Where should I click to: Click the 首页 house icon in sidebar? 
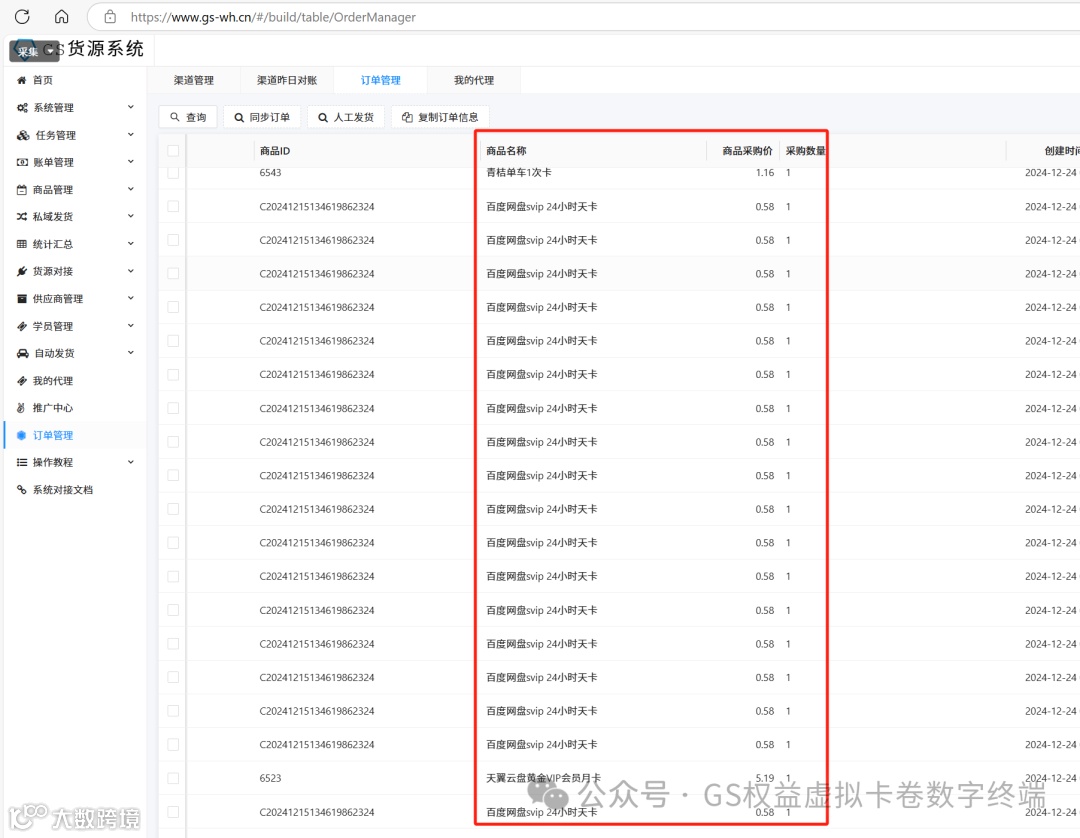(x=21, y=80)
